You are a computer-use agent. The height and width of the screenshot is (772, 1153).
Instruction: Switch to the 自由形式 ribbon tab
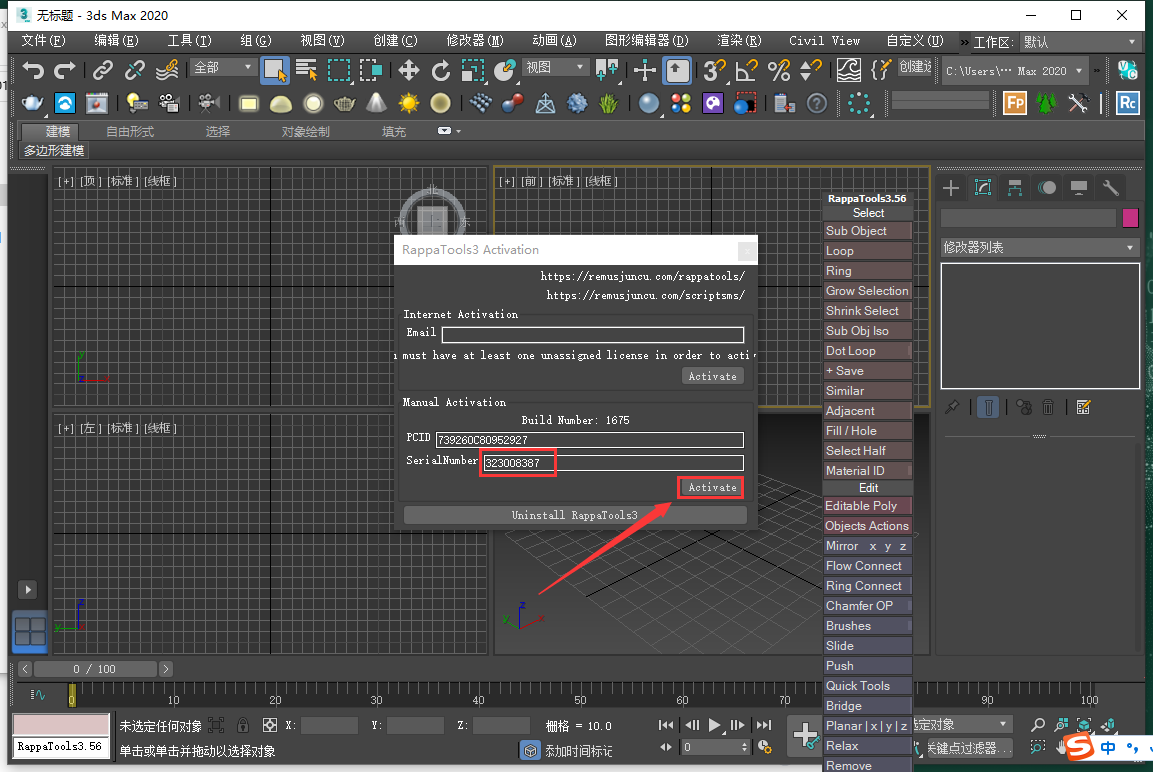130,132
